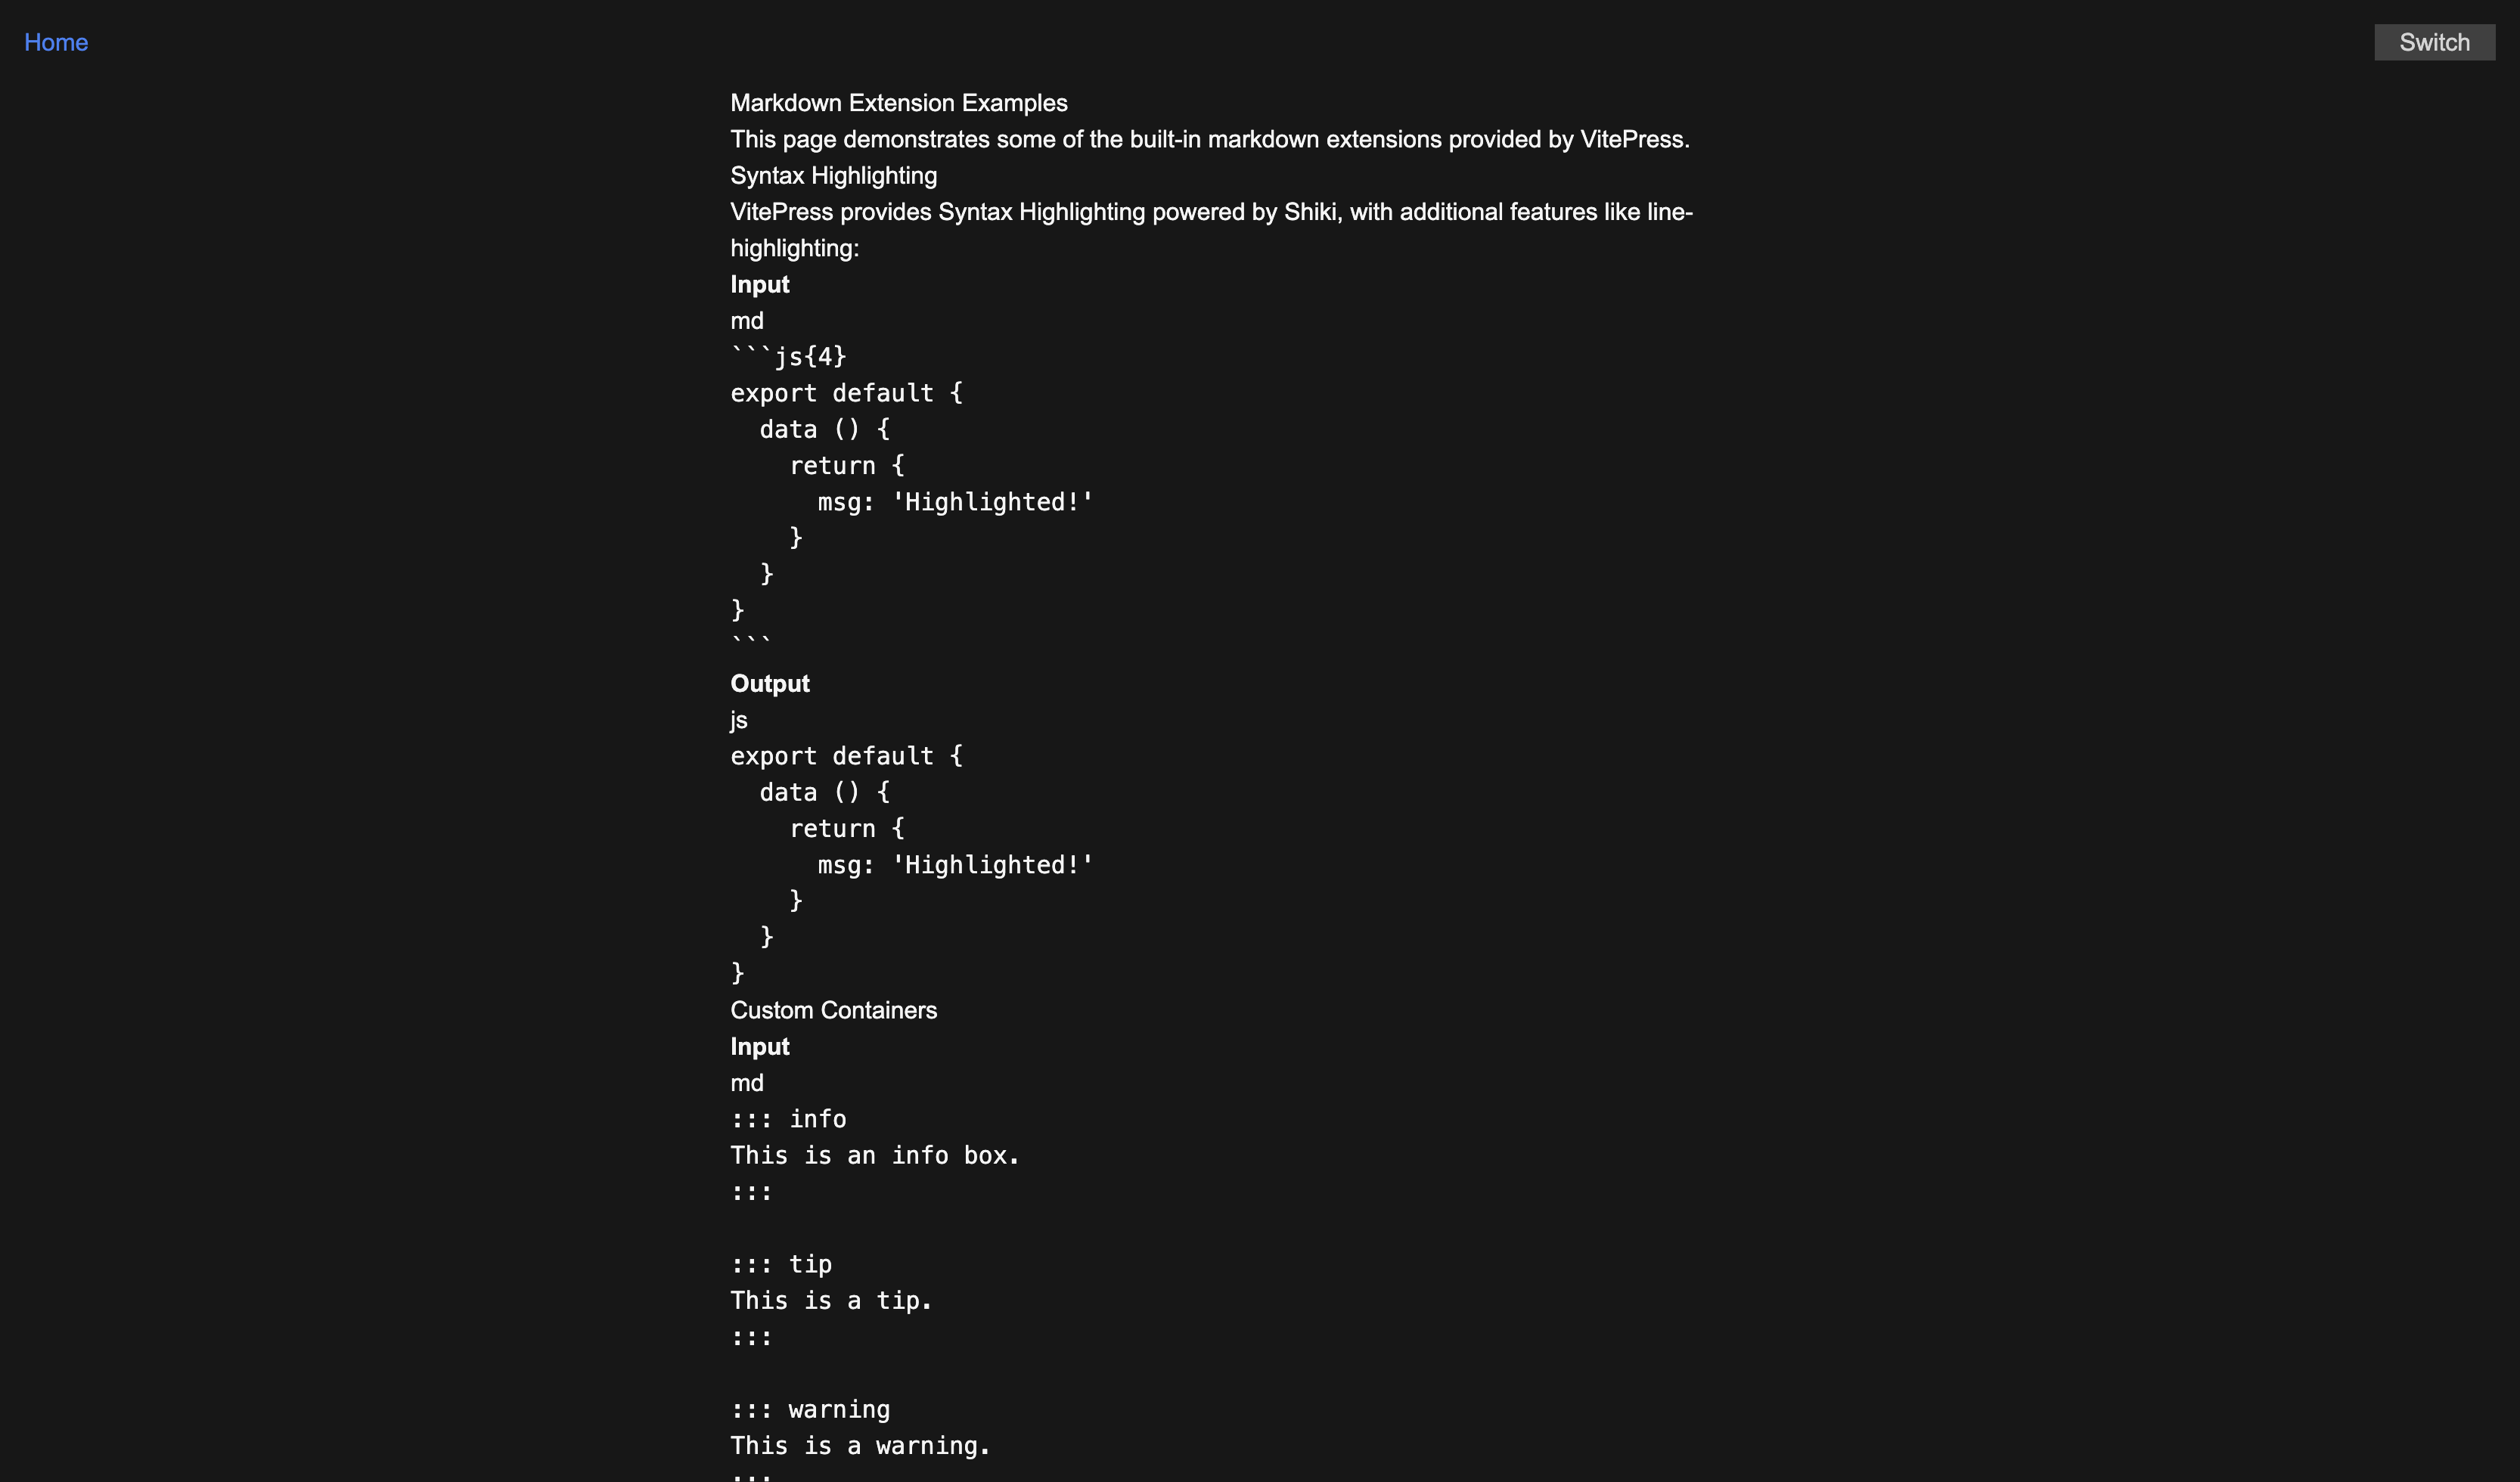
Task: Click the Output label under code block
Action: click(x=769, y=683)
